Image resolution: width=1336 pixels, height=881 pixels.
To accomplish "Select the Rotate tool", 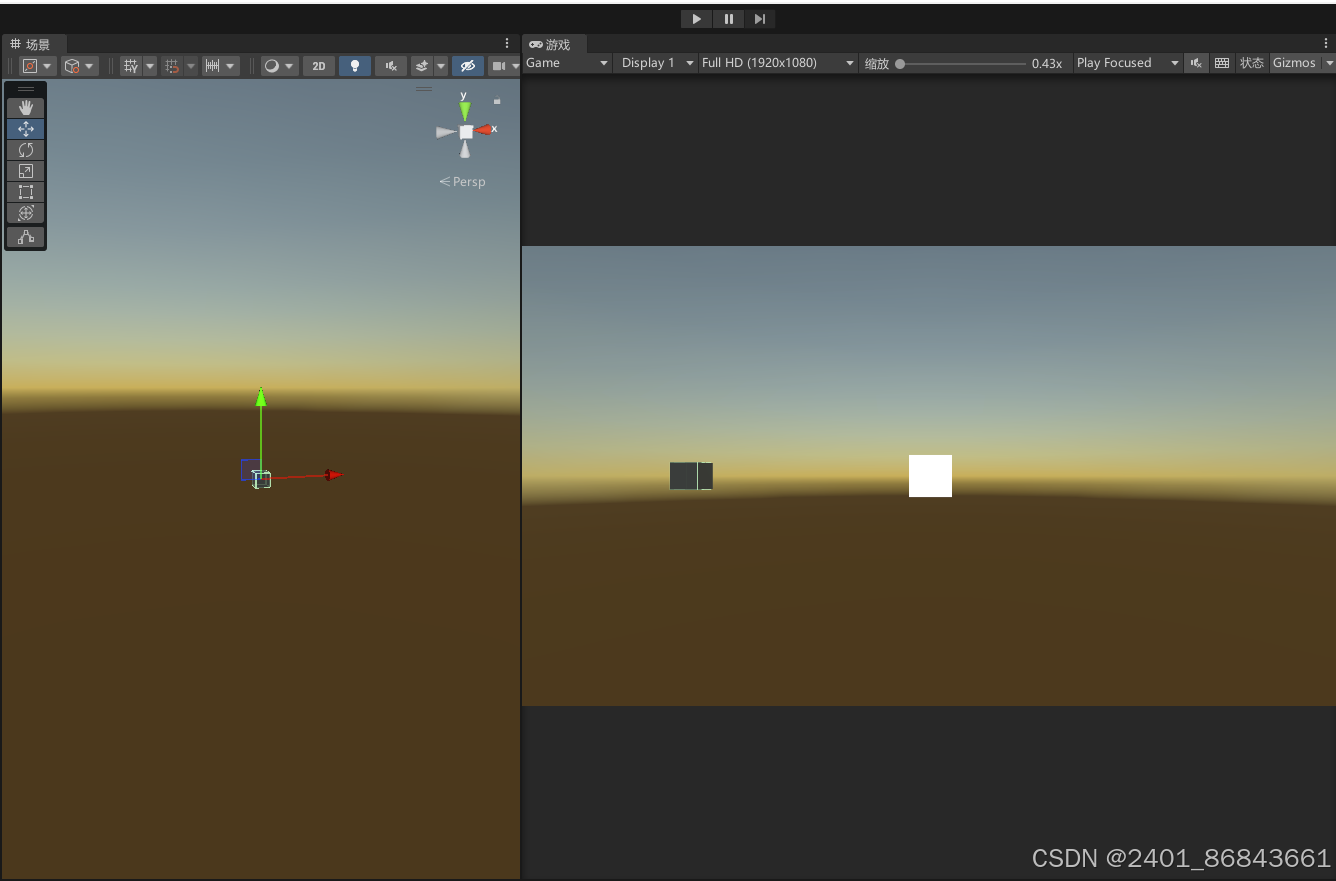I will tap(25, 149).
